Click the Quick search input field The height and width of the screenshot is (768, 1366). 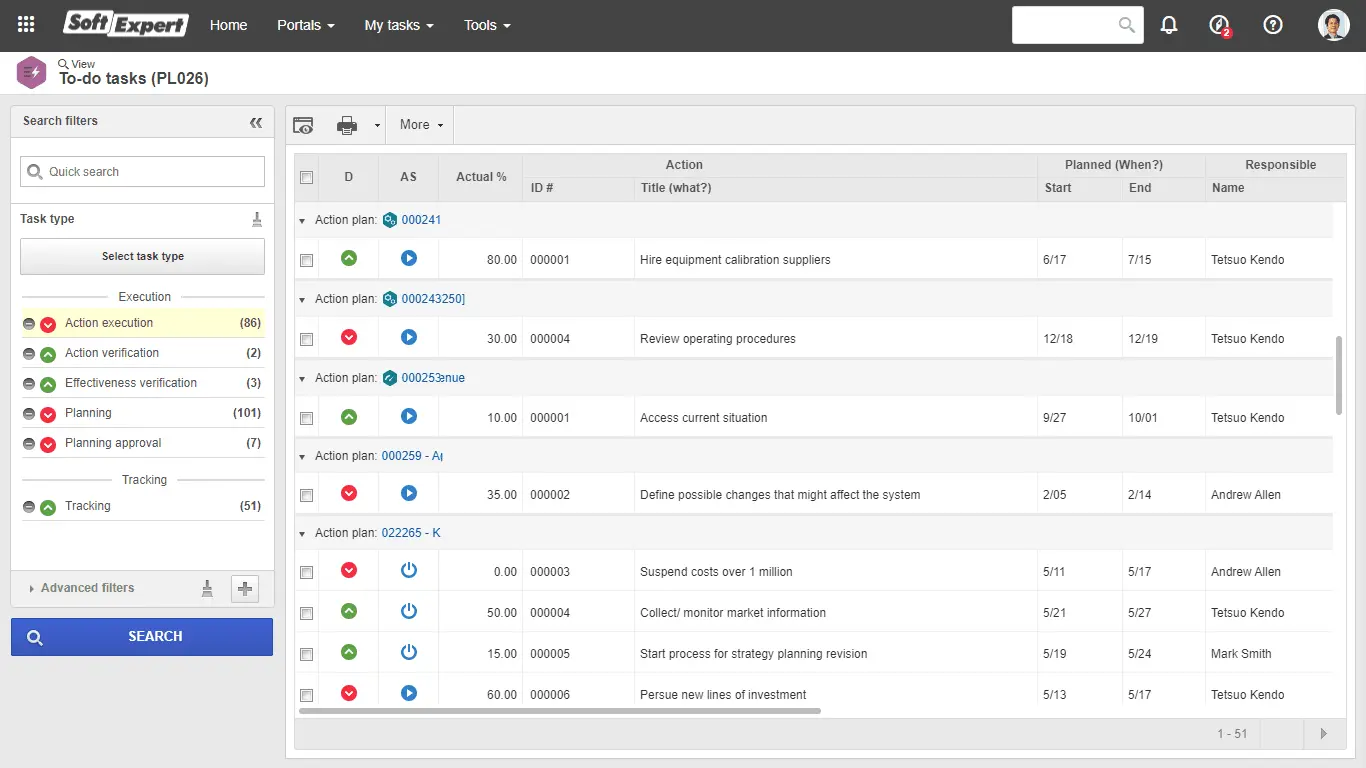click(x=141, y=171)
